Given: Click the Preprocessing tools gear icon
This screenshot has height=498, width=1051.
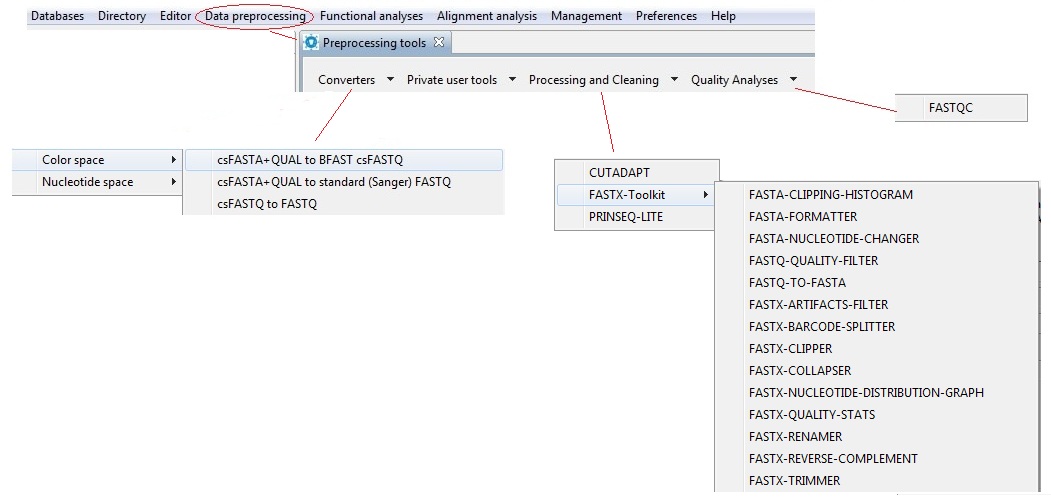Looking at the screenshot, I should (x=311, y=43).
